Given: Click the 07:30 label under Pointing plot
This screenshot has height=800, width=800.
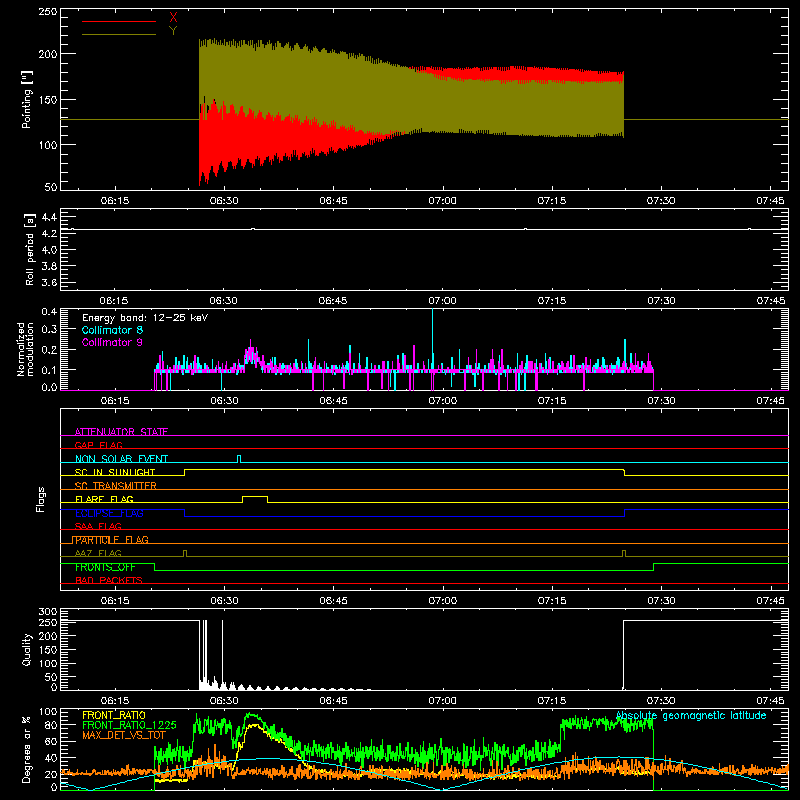Looking at the screenshot, I should [x=661, y=201].
